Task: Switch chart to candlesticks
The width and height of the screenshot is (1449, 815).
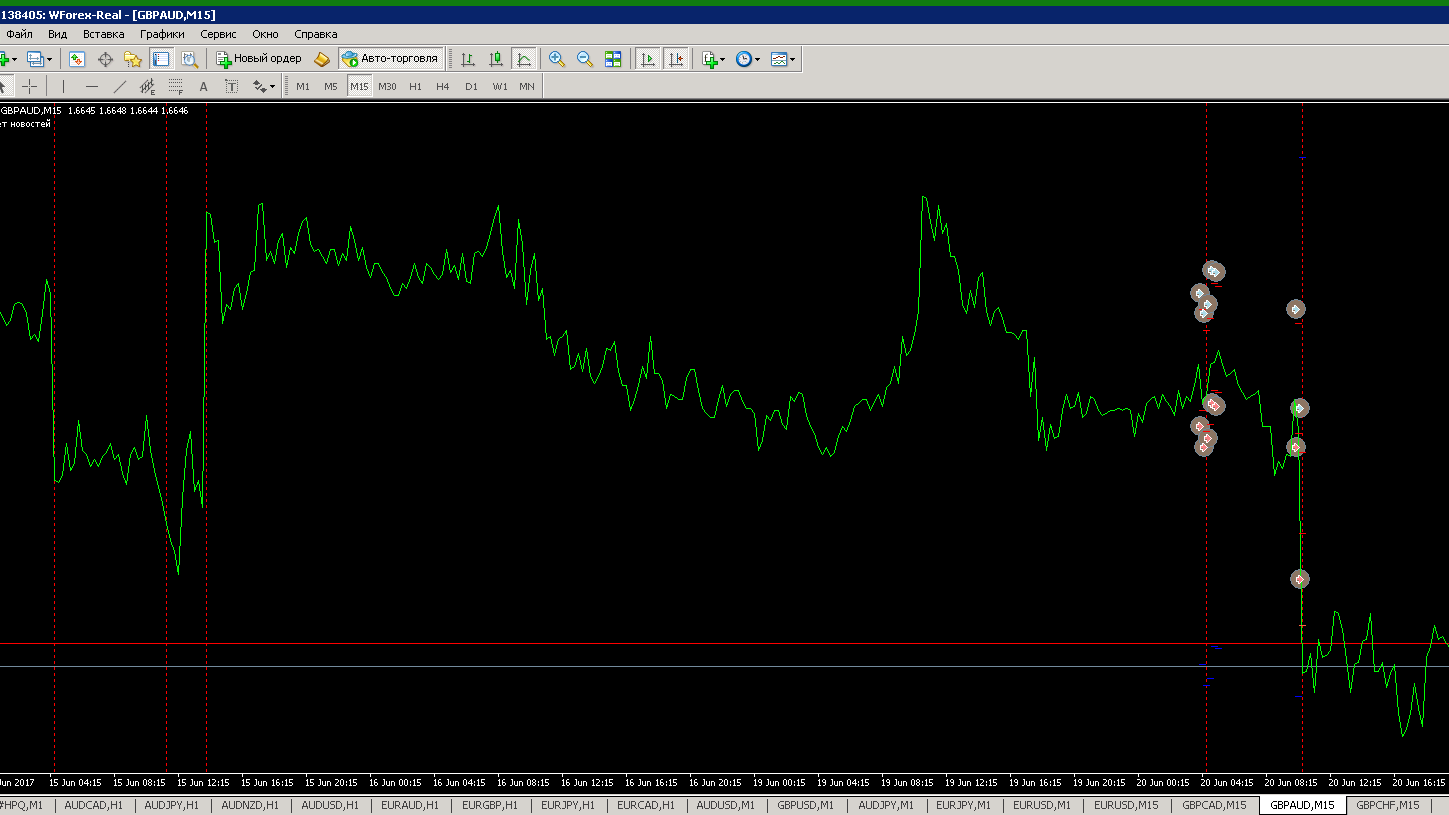Action: click(496, 59)
